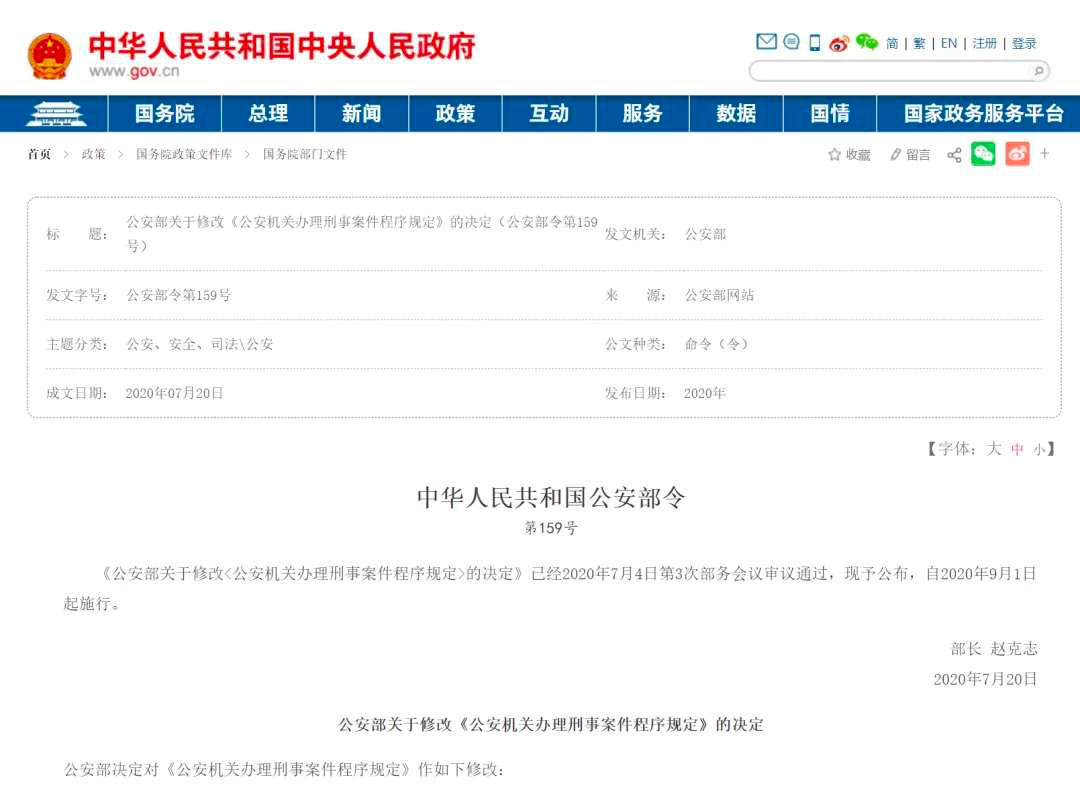Click inside the search input box

click(x=890, y=73)
